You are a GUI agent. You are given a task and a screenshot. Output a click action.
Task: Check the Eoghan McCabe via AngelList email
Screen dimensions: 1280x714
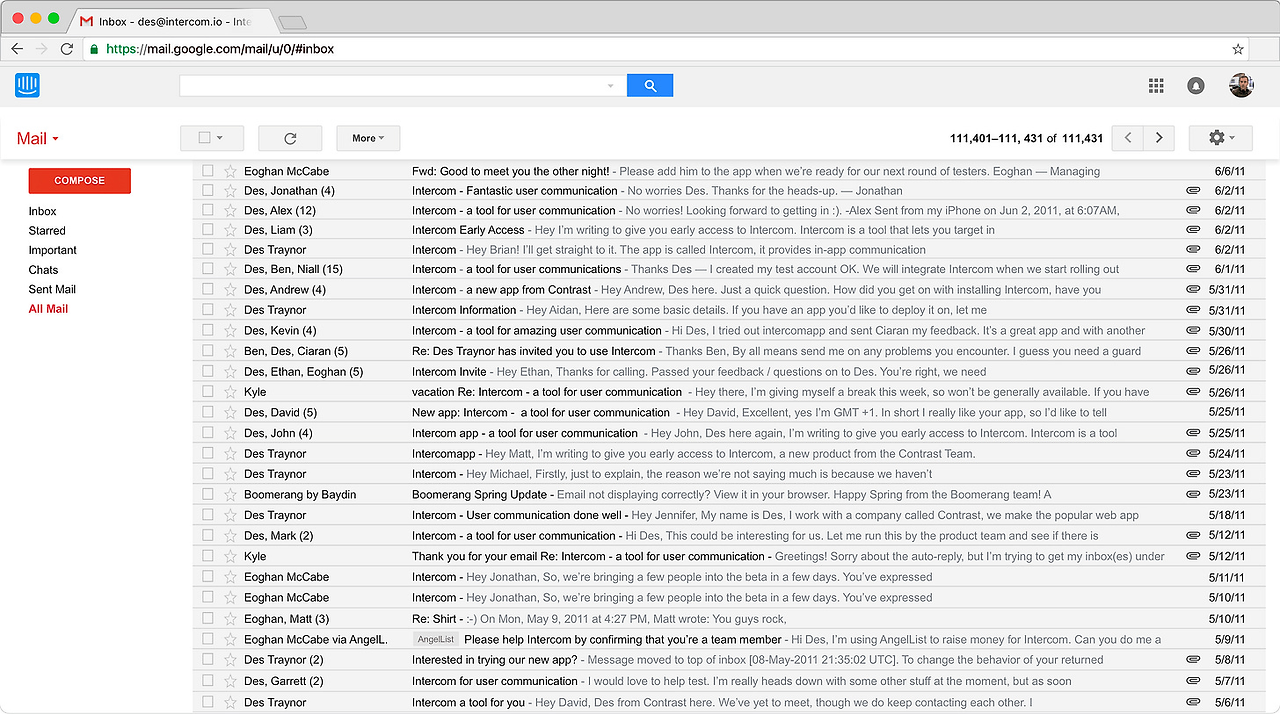[x=208, y=639]
